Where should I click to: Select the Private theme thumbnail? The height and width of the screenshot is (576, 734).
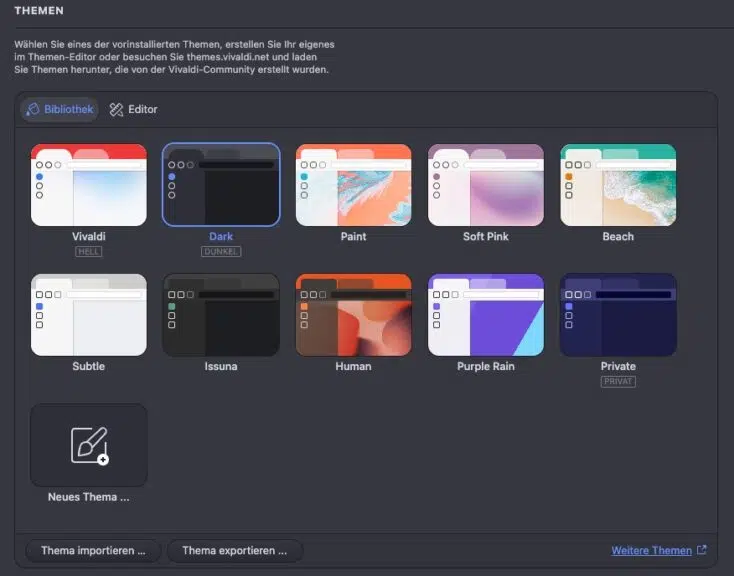pos(618,315)
